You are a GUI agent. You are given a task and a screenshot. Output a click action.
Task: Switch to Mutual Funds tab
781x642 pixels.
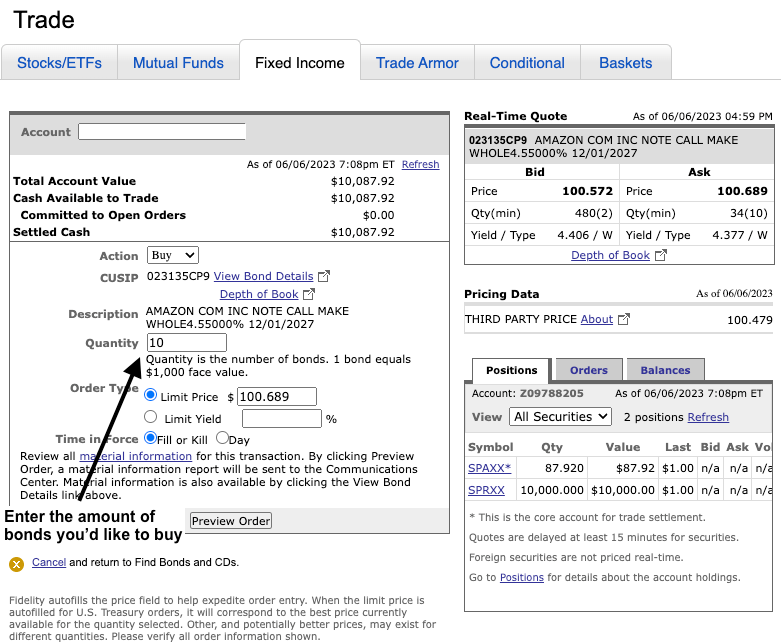[178, 63]
